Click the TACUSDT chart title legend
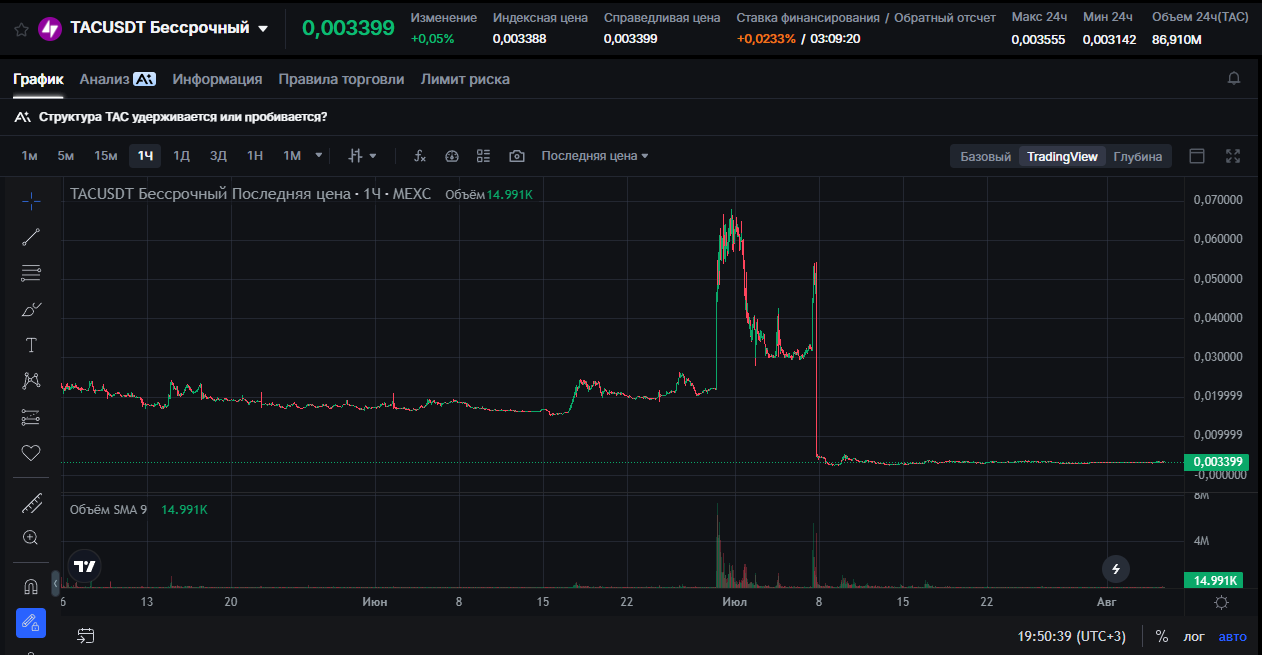 (x=250, y=194)
